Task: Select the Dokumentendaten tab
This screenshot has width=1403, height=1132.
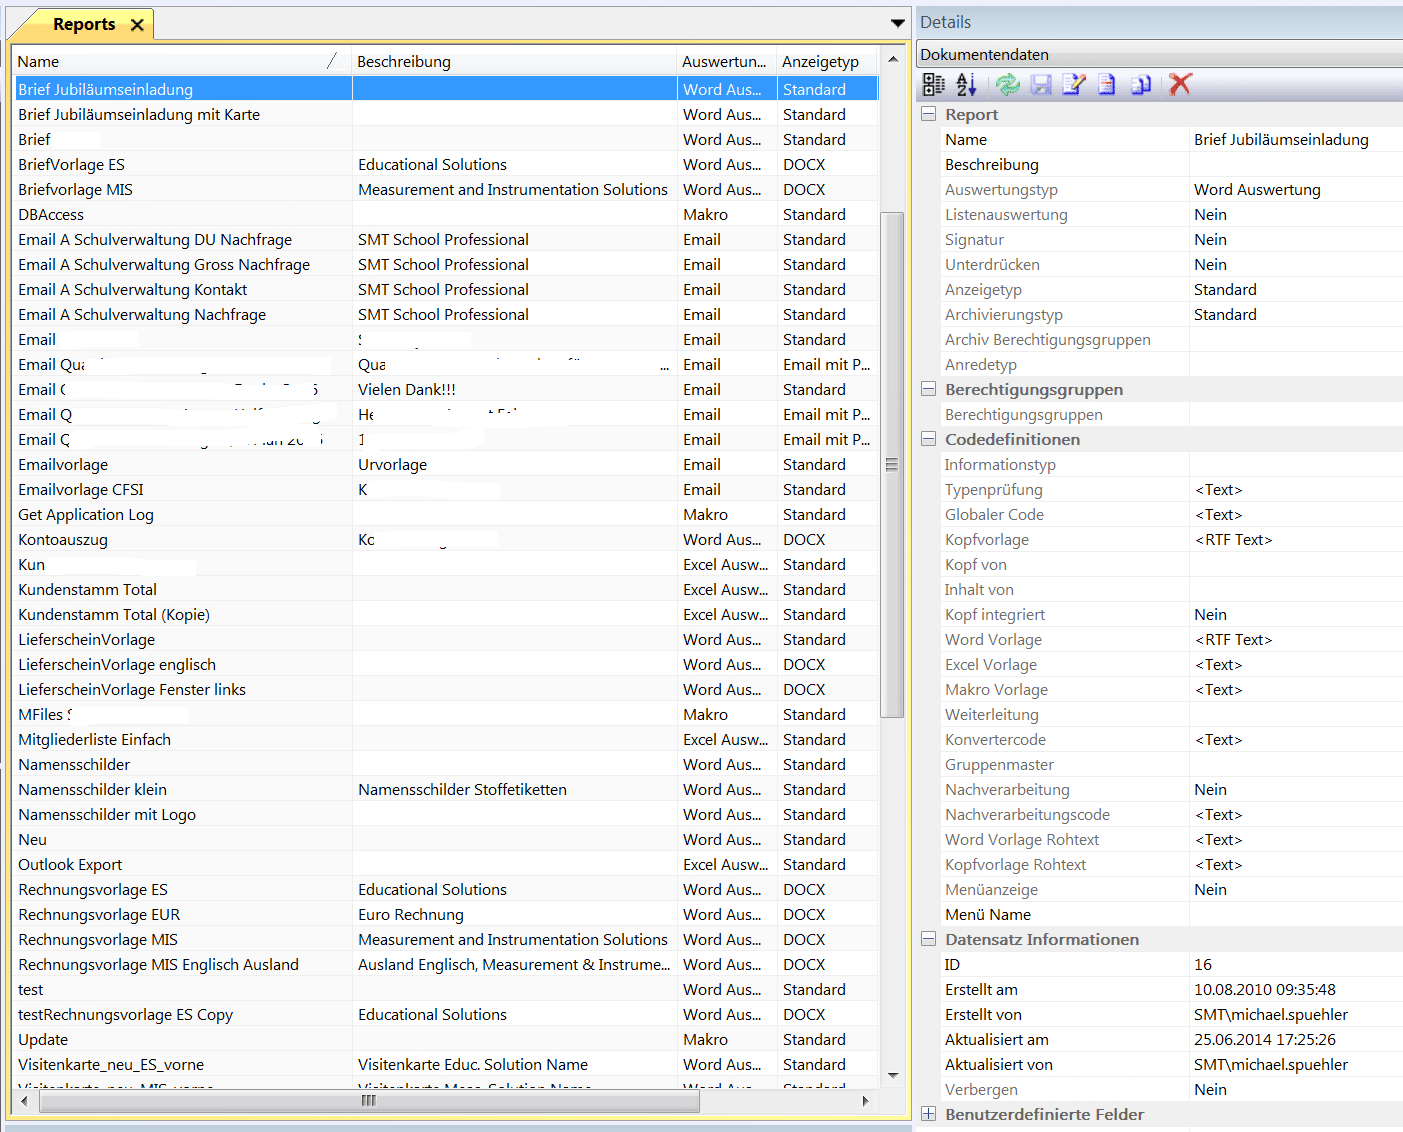Action: coord(984,55)
